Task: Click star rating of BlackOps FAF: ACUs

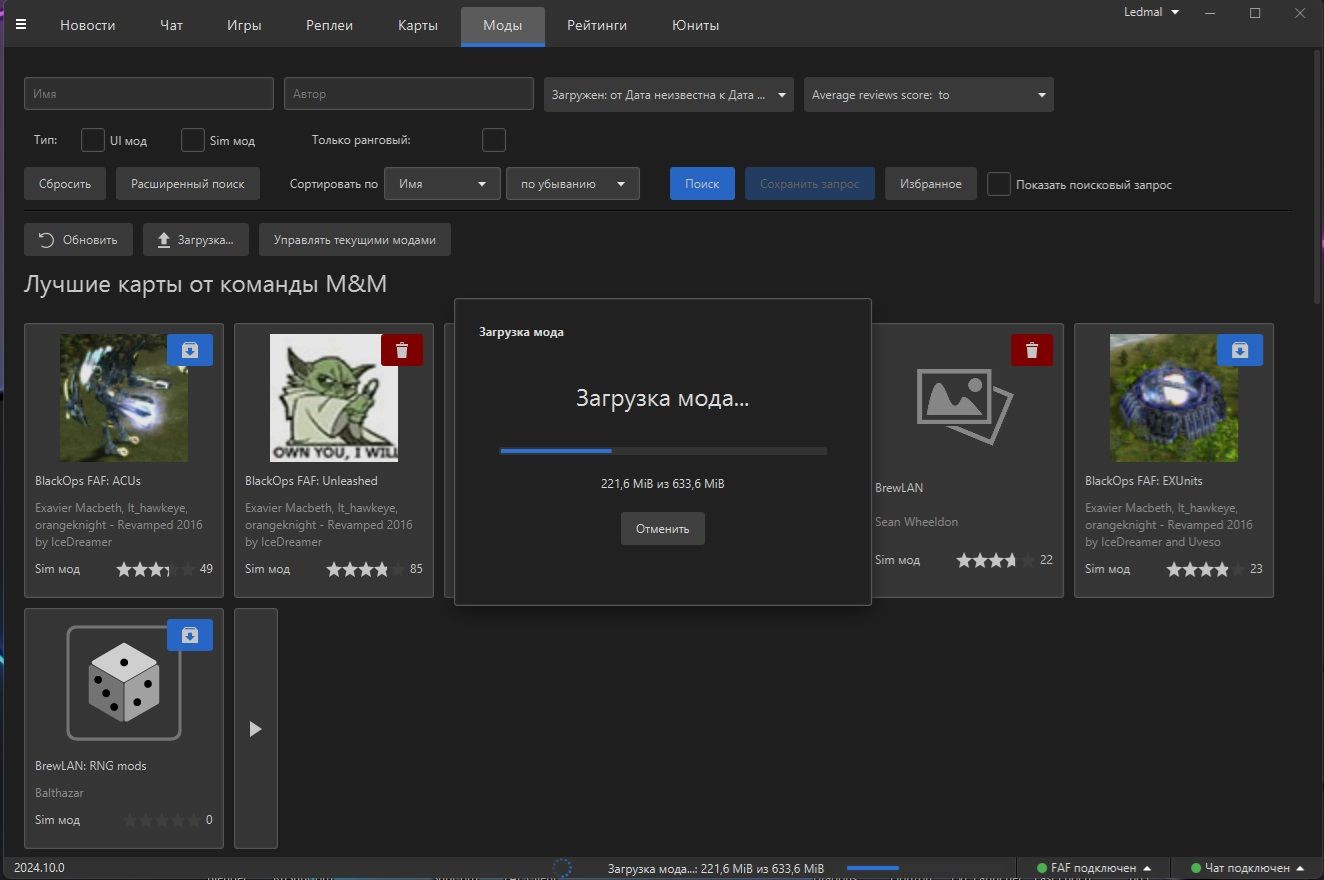Action: (x=156, y=569)
